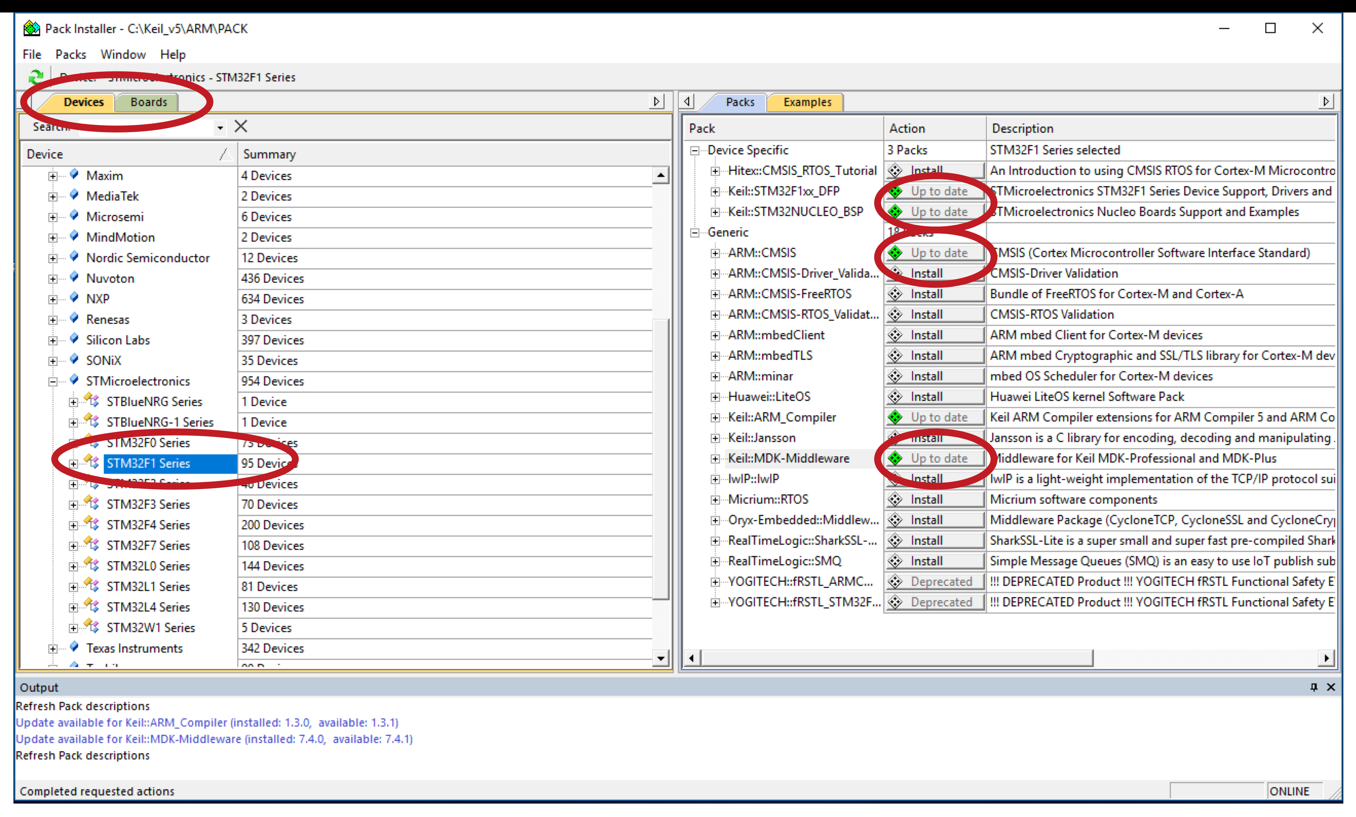Image resolution: width=1356 pixels, height=817 pixels.
Task: Open the Packs menu
Action: pos(70,54)
